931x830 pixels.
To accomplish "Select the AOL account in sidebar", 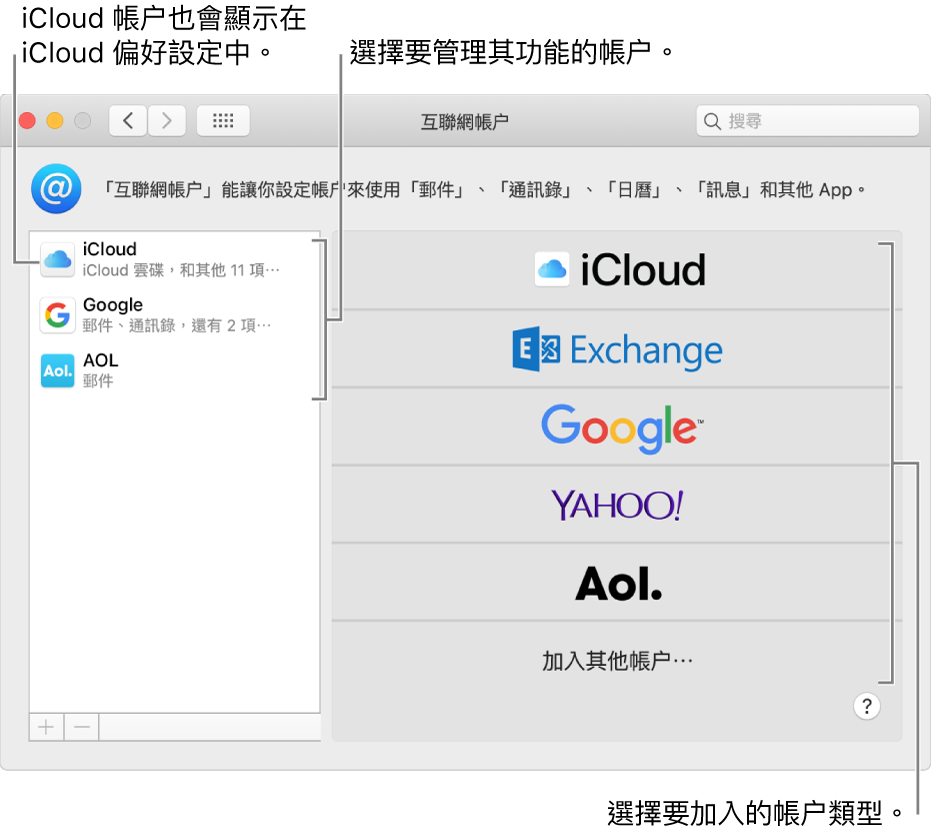I will 175,370.
